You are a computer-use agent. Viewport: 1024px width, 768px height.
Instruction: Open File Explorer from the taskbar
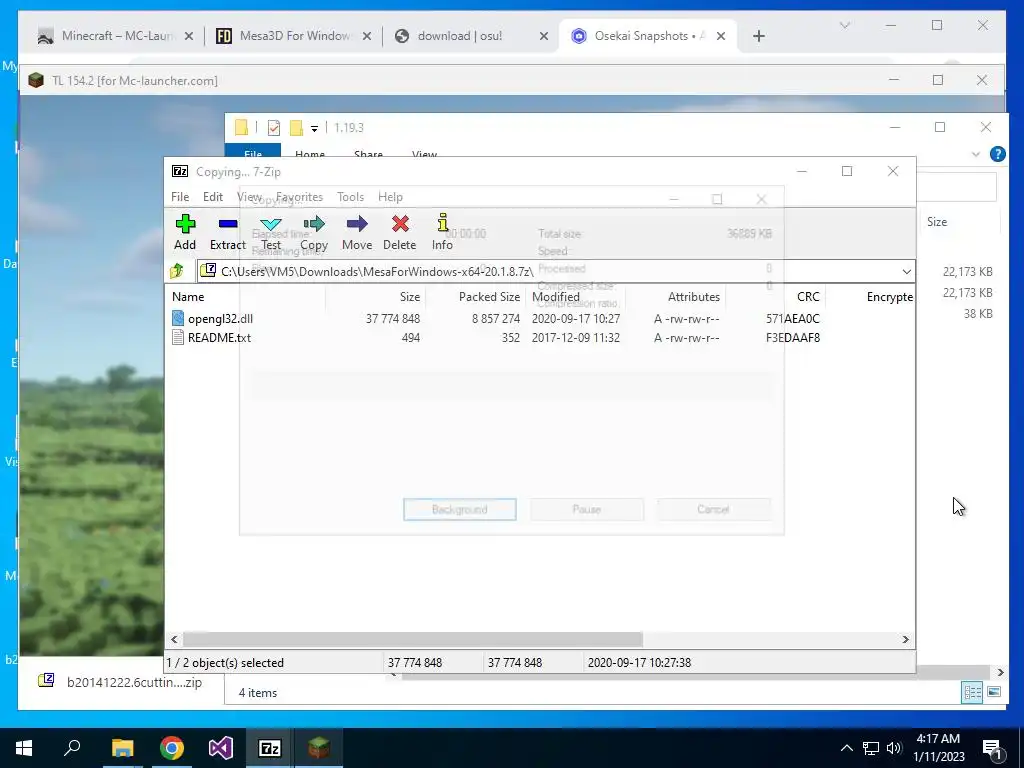pos(122,748)
